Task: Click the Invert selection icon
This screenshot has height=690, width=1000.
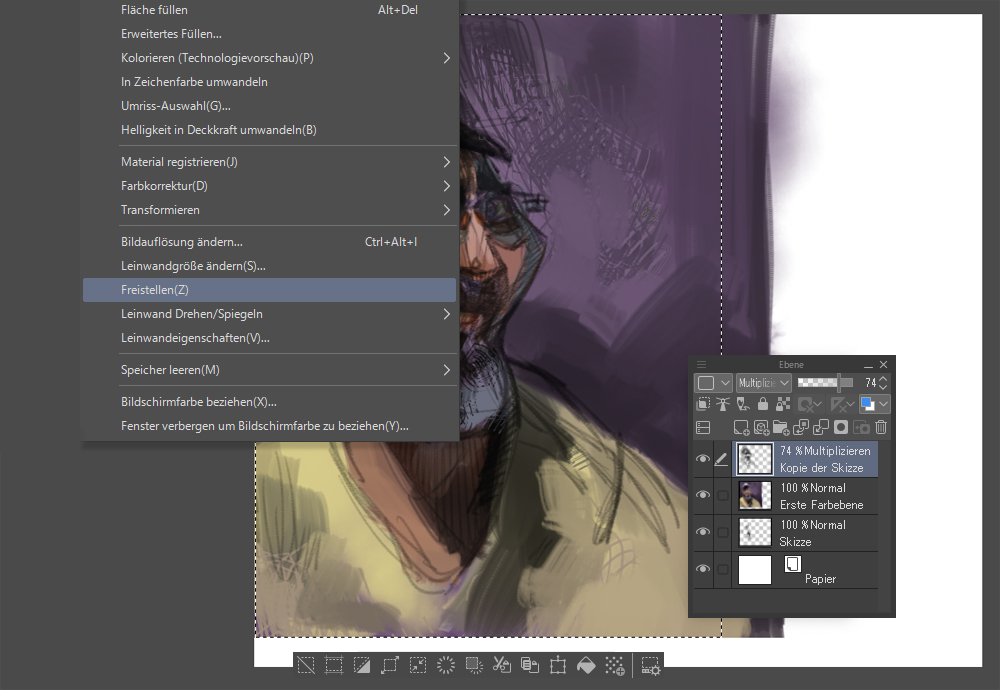Action: [x=362, y=665]
